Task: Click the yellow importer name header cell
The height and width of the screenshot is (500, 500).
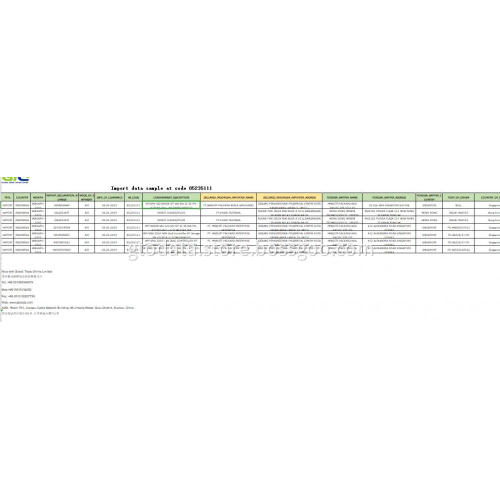Action: point(229,197)
